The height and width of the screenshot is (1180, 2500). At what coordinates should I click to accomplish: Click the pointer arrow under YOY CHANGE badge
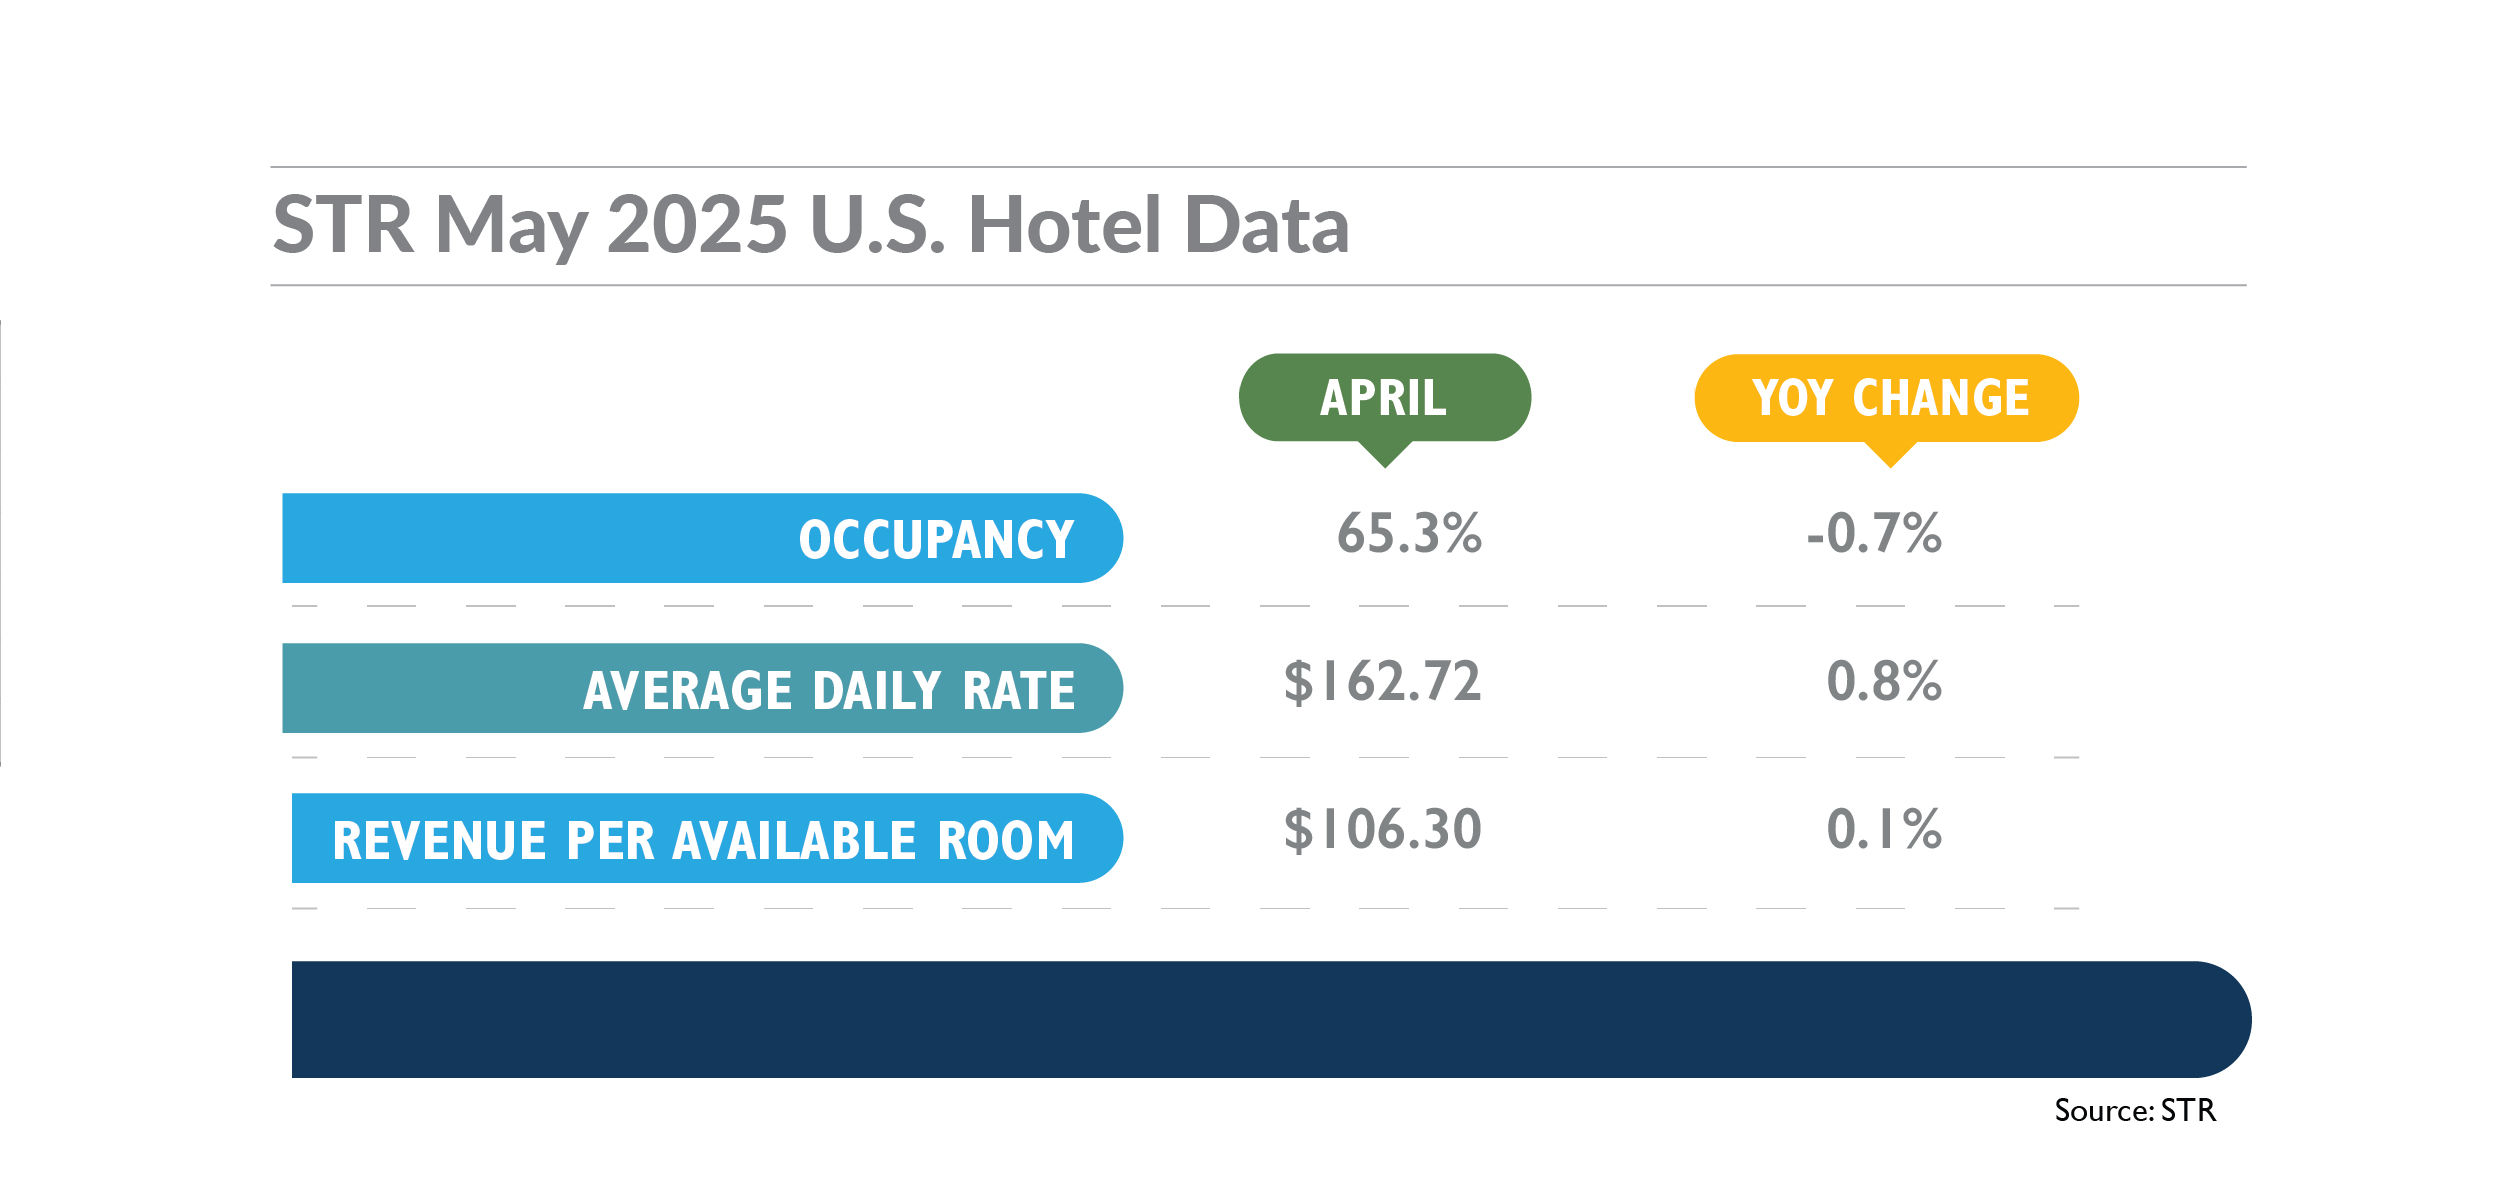[1890, 455]
